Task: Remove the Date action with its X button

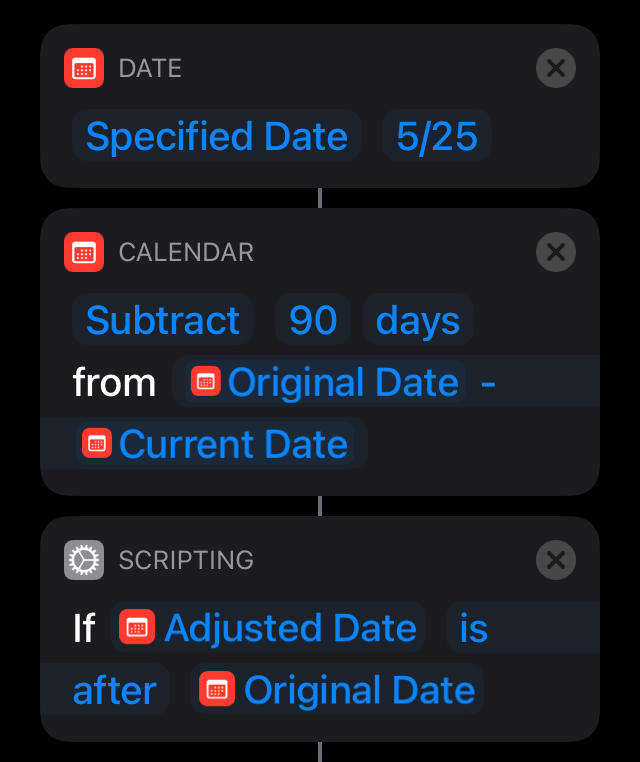Action: tap(555, 68)
